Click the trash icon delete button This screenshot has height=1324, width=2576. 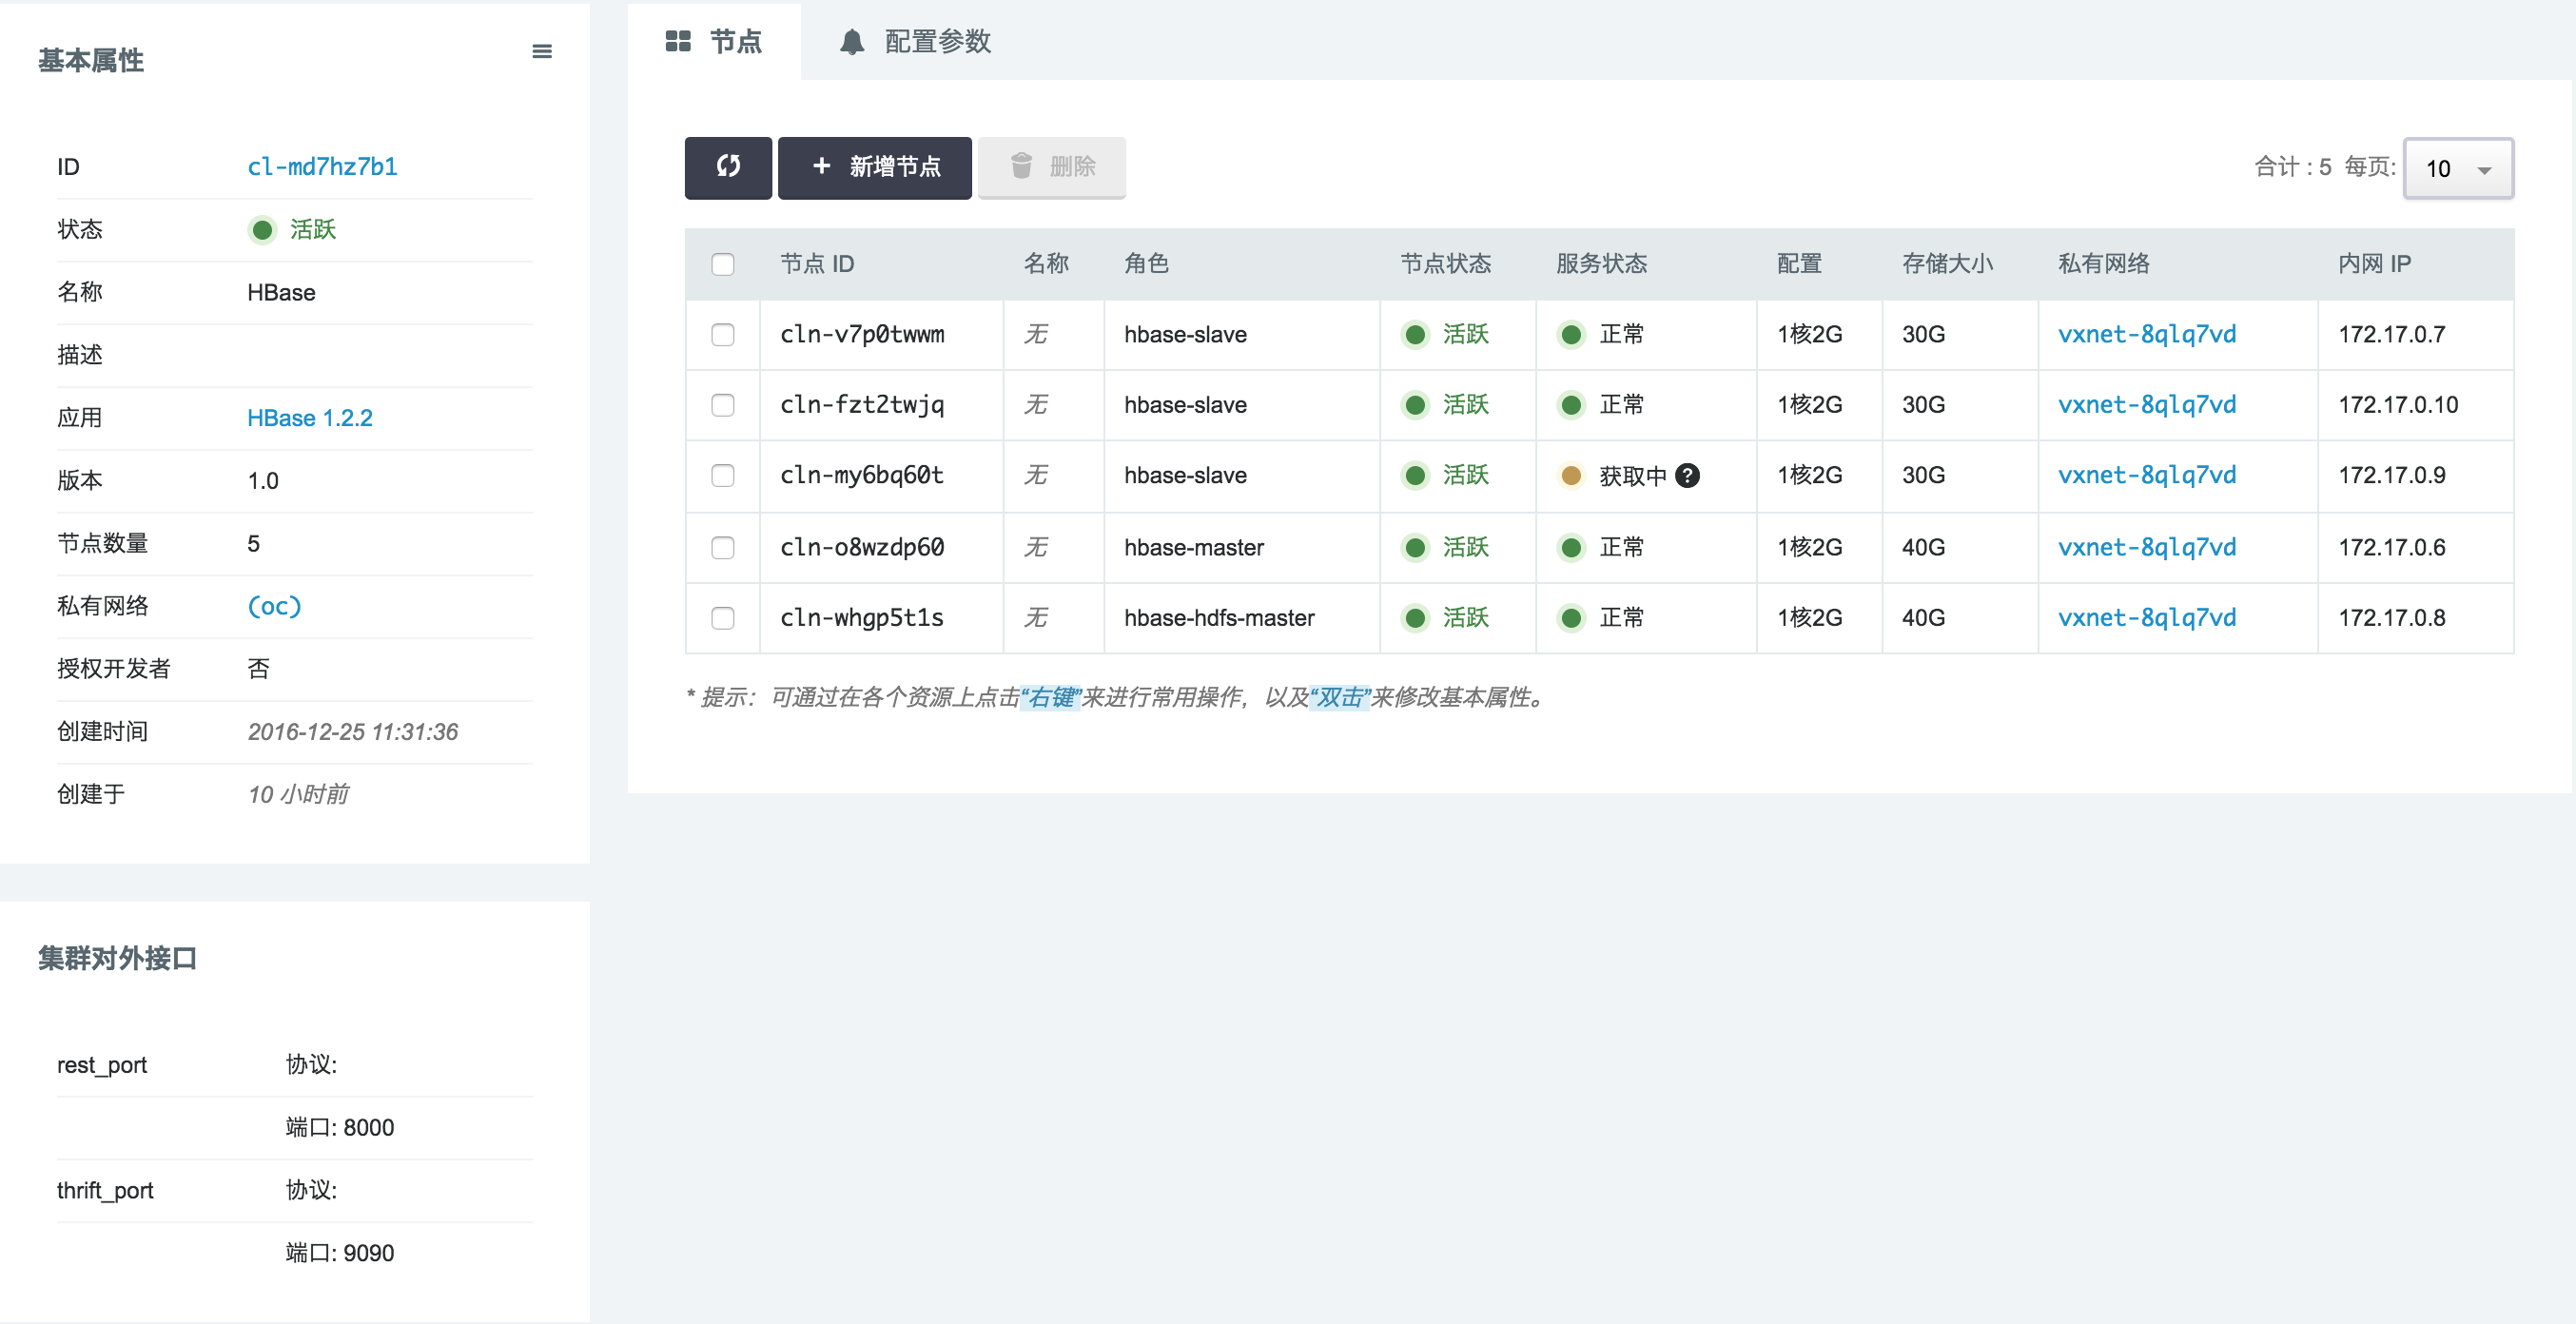pyautogui.click(x=1021, y=167)
